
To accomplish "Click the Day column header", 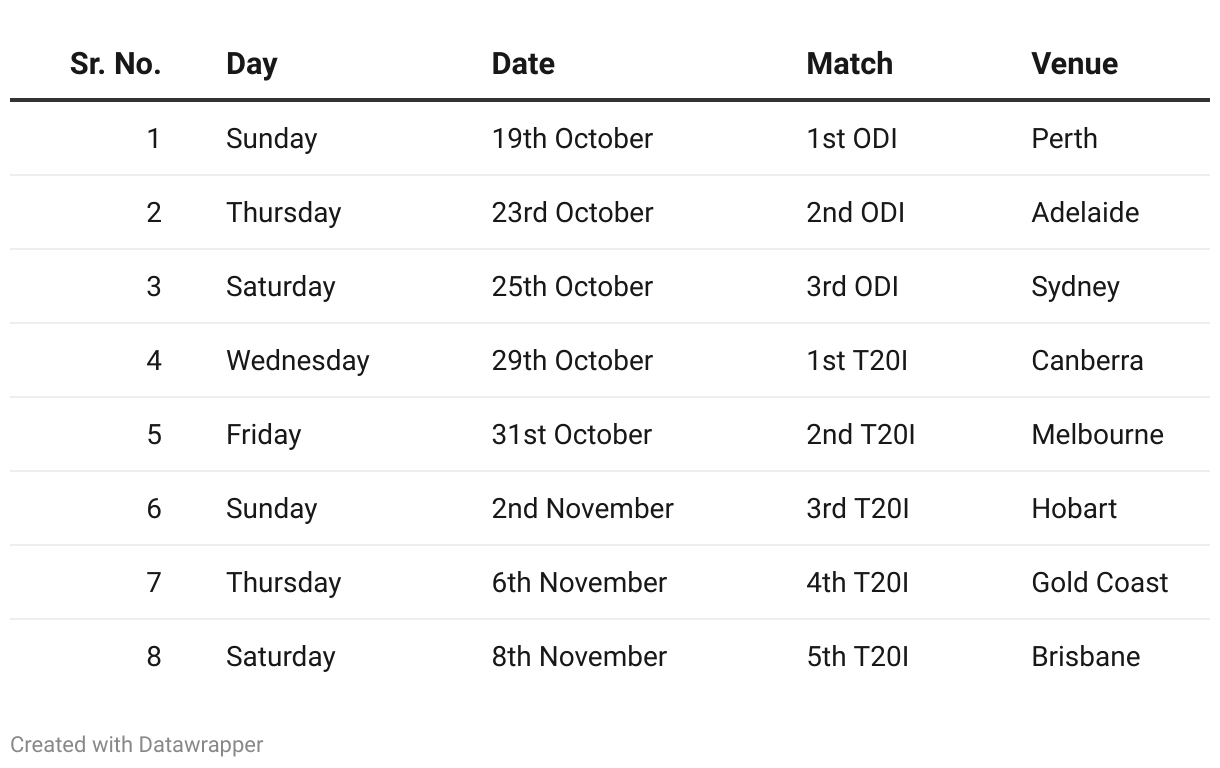I will click(x=252, y=64).
